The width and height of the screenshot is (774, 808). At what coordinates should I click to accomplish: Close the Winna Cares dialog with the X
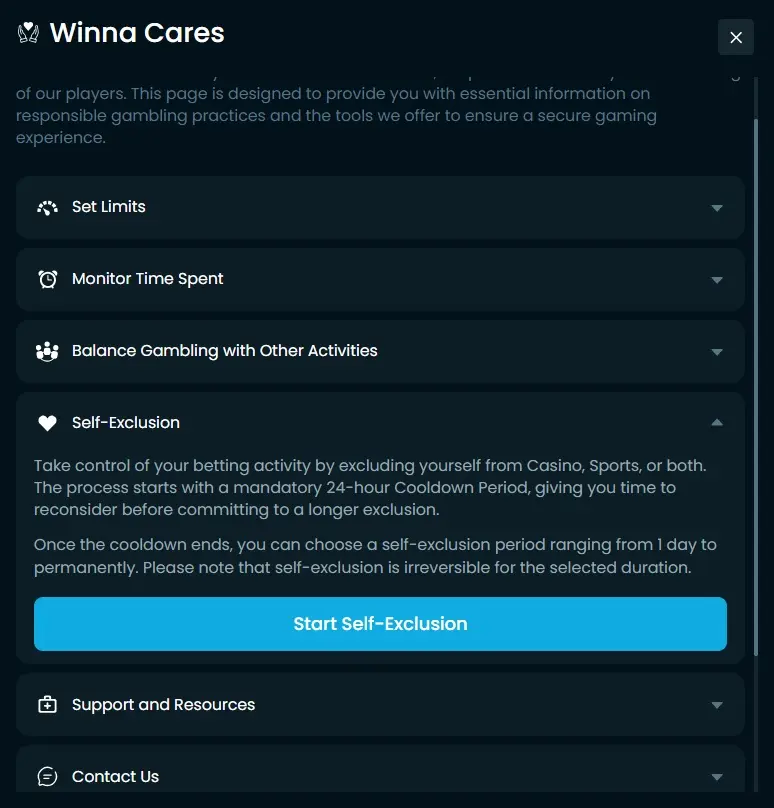736,37
